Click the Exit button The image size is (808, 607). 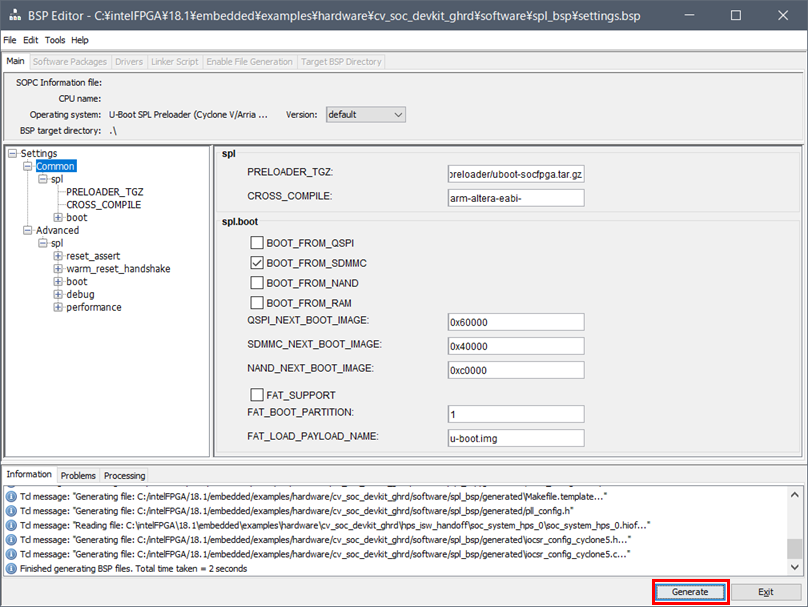click(765, 592)
